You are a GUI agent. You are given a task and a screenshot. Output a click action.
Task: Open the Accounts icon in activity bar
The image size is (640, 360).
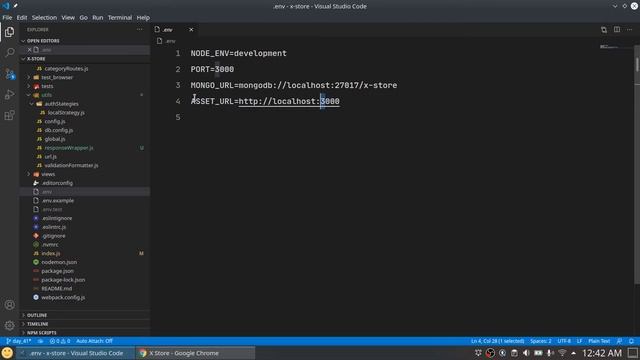coord(9,305)
